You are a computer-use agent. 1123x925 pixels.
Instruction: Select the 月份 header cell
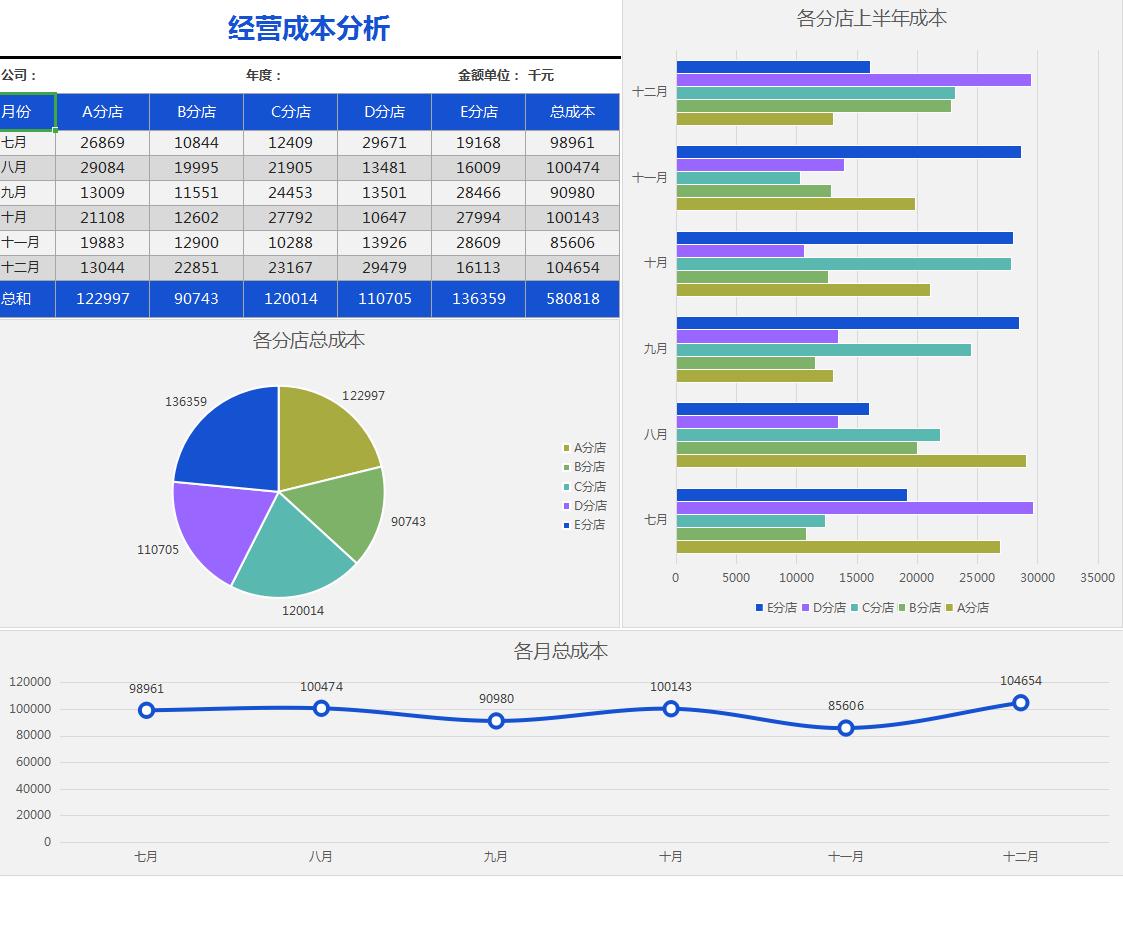(x=27, y=112)
